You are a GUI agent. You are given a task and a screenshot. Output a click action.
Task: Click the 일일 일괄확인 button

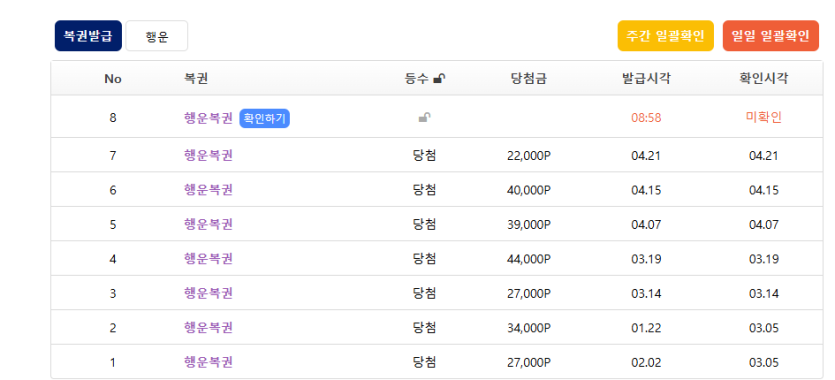[x=771, y=36]
